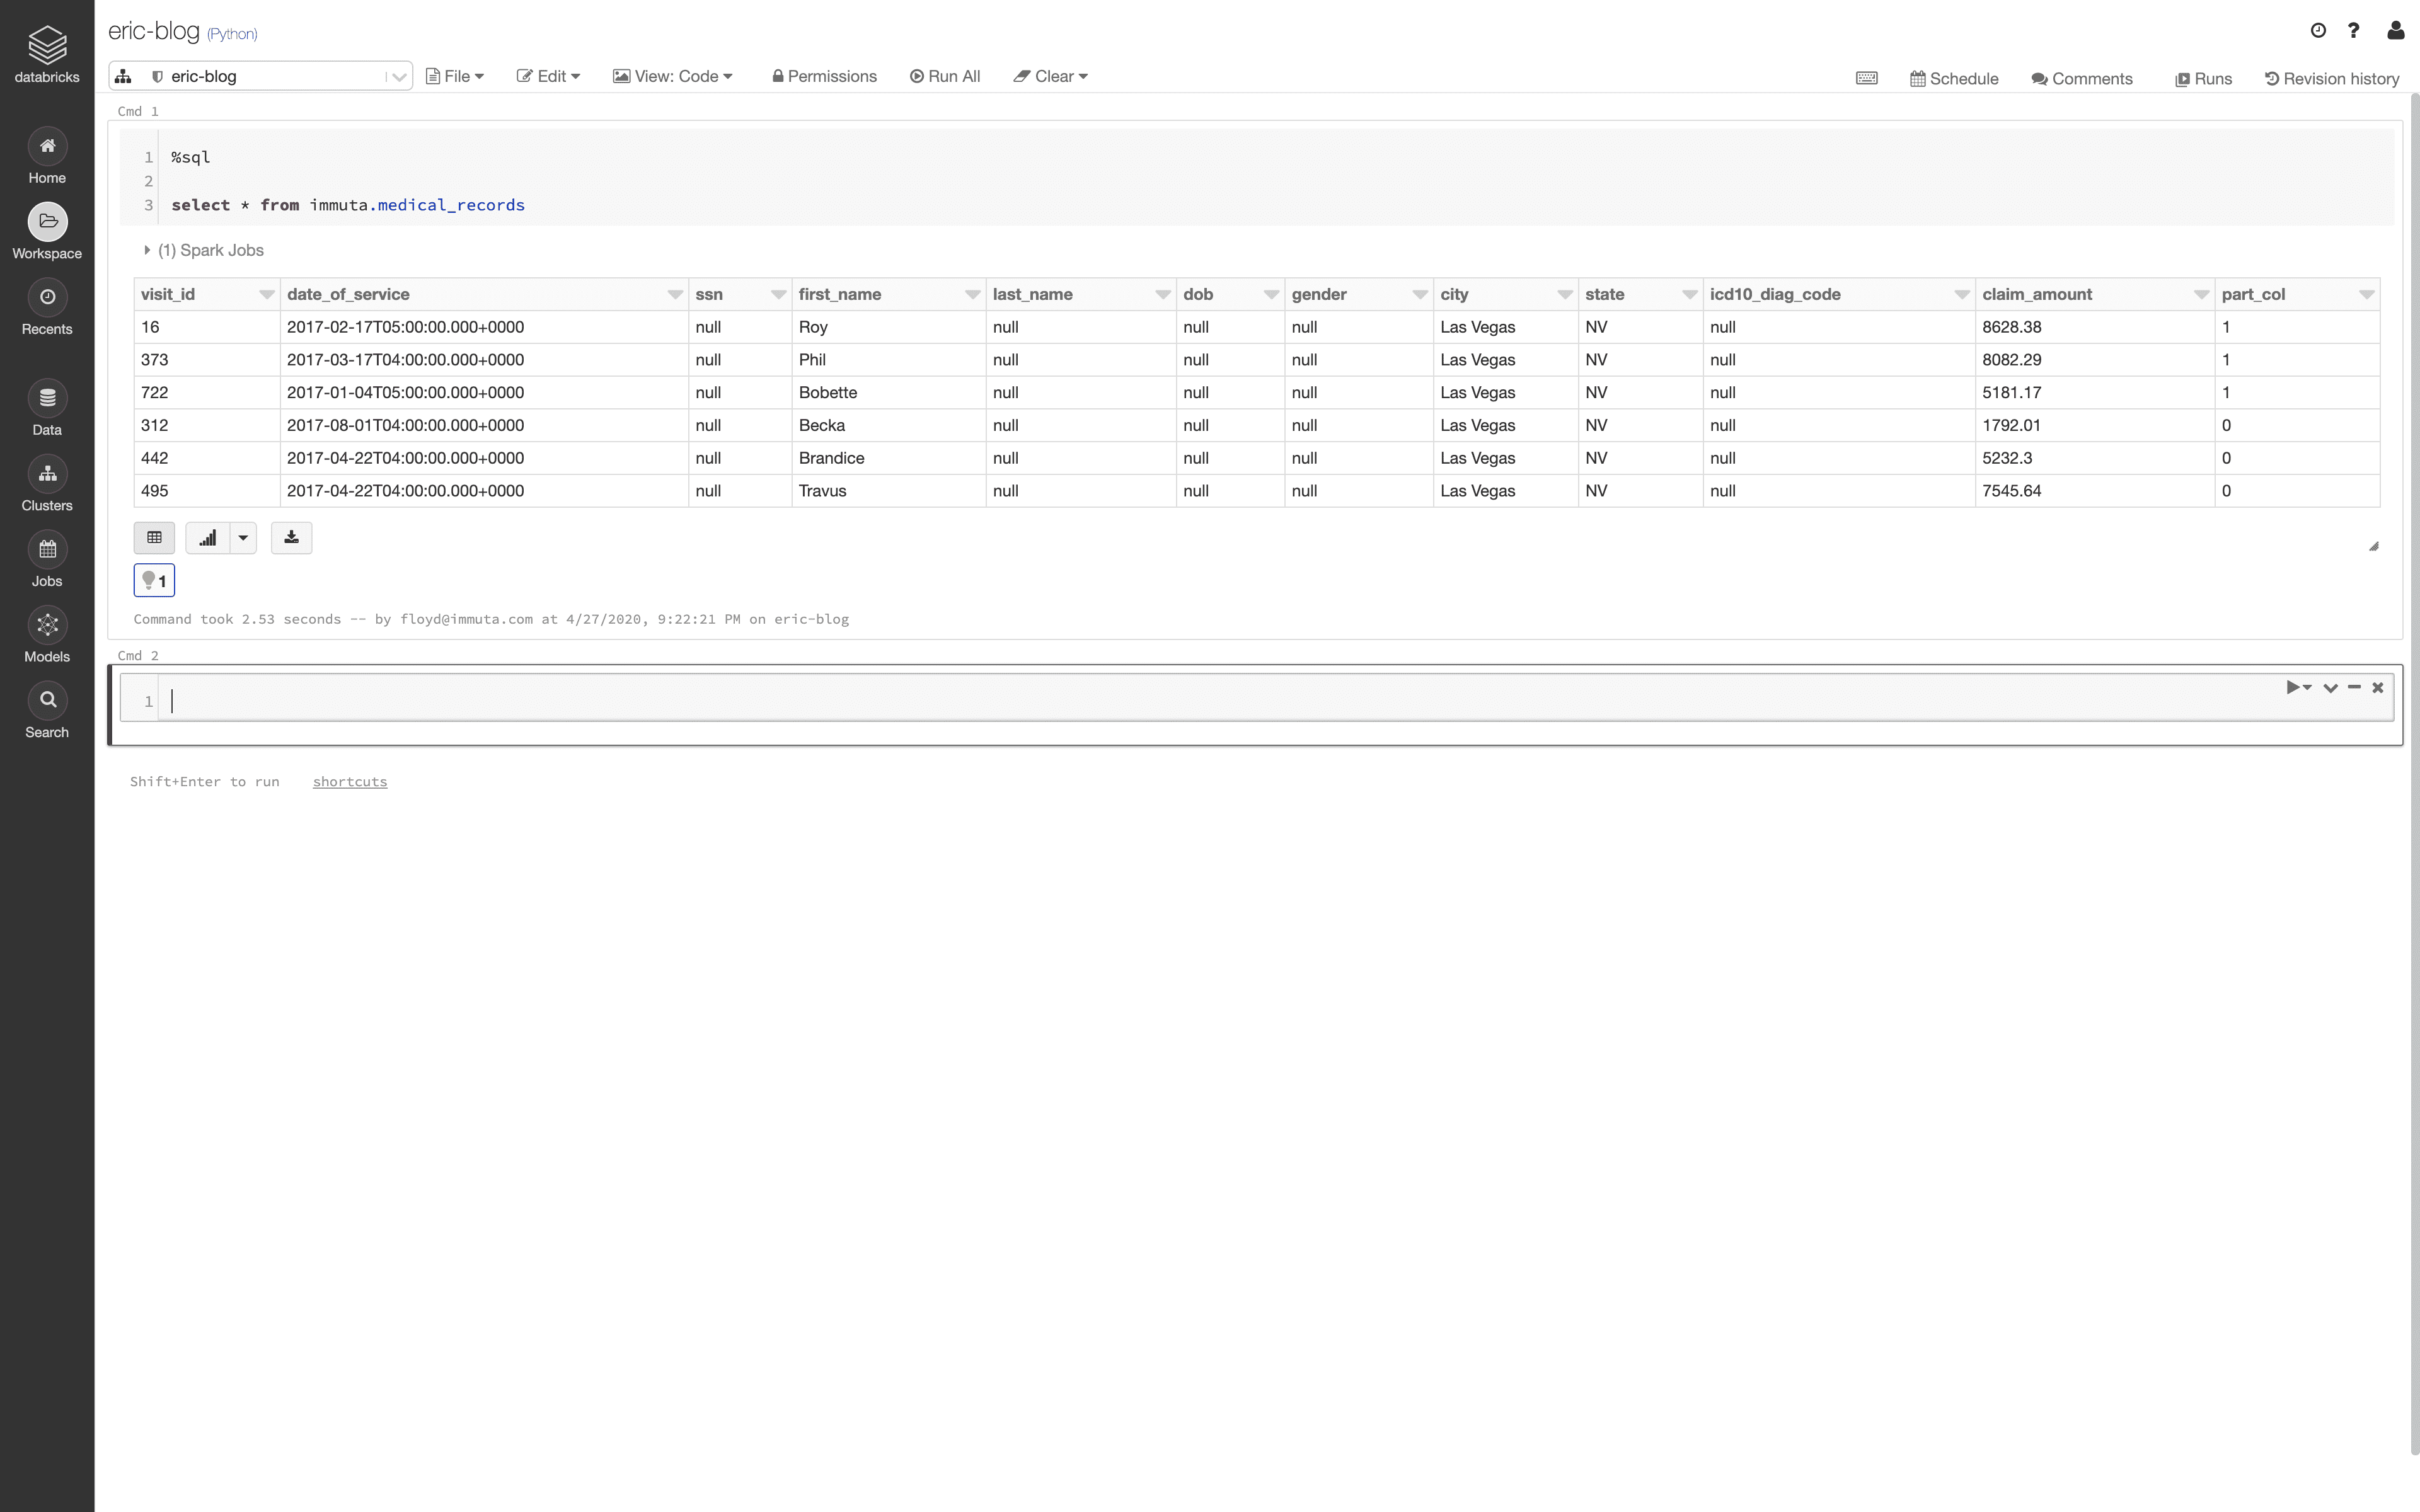Open the claim_amount column sort dropdown
This screenshot has height=1512, width=2420.
coord(2201,294)
